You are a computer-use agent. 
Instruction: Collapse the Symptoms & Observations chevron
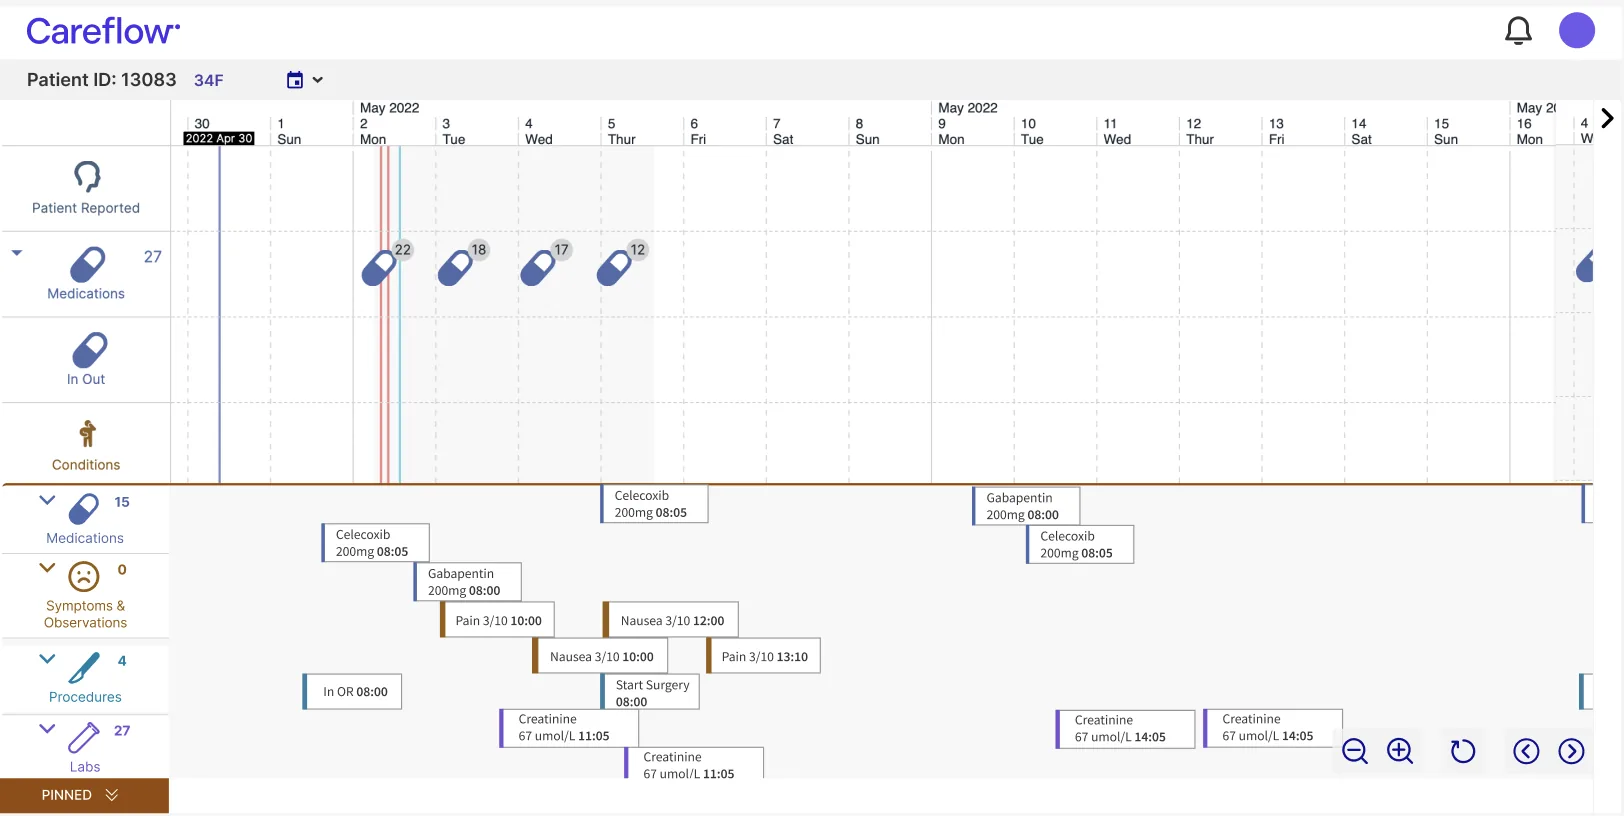(47, 567)
